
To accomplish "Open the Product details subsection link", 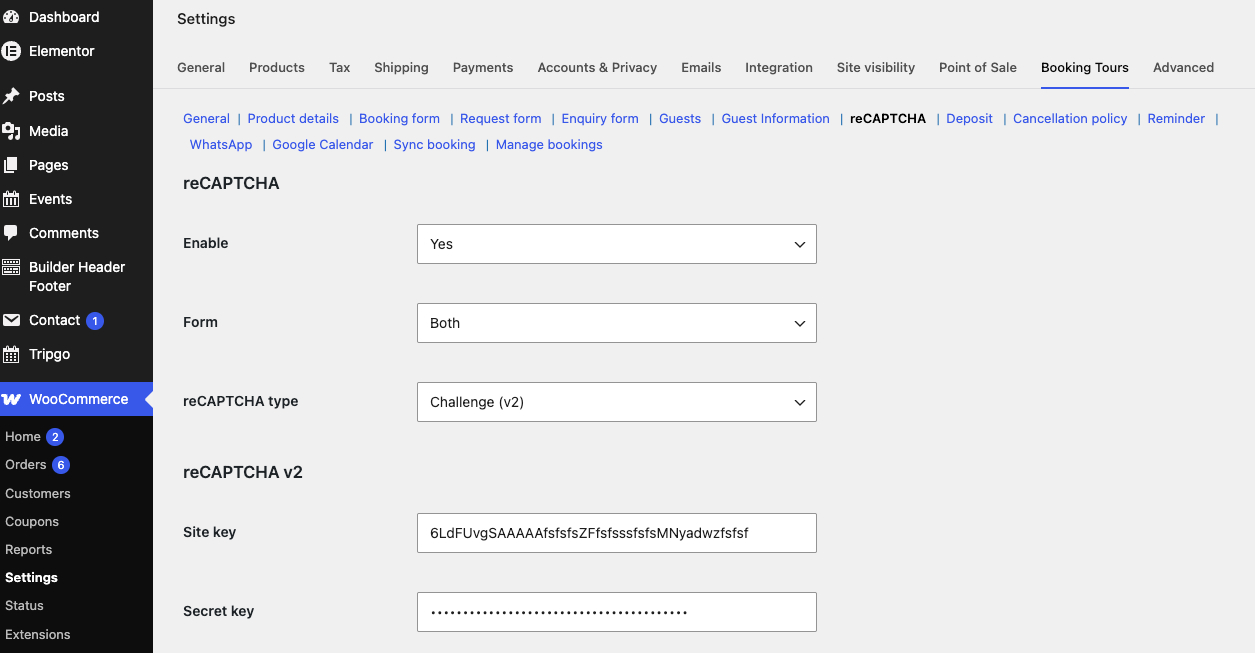I will (x=293, y=118).
